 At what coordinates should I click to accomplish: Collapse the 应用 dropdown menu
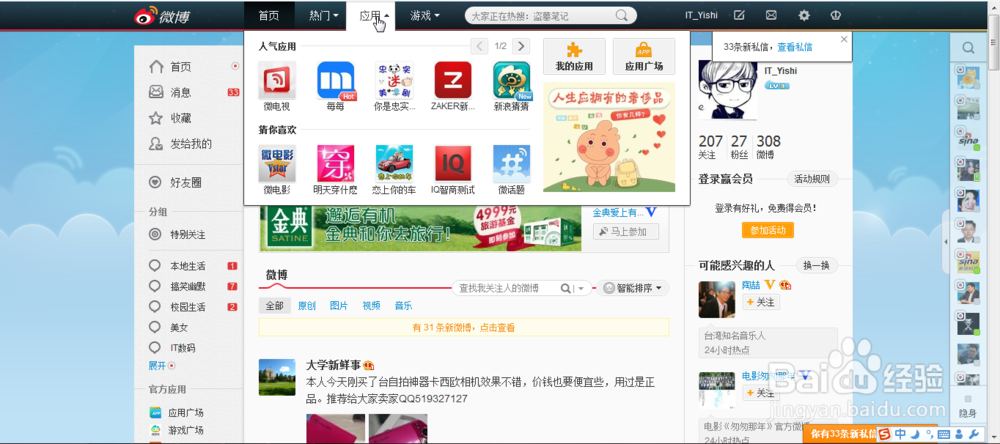(x=374, y=15)
